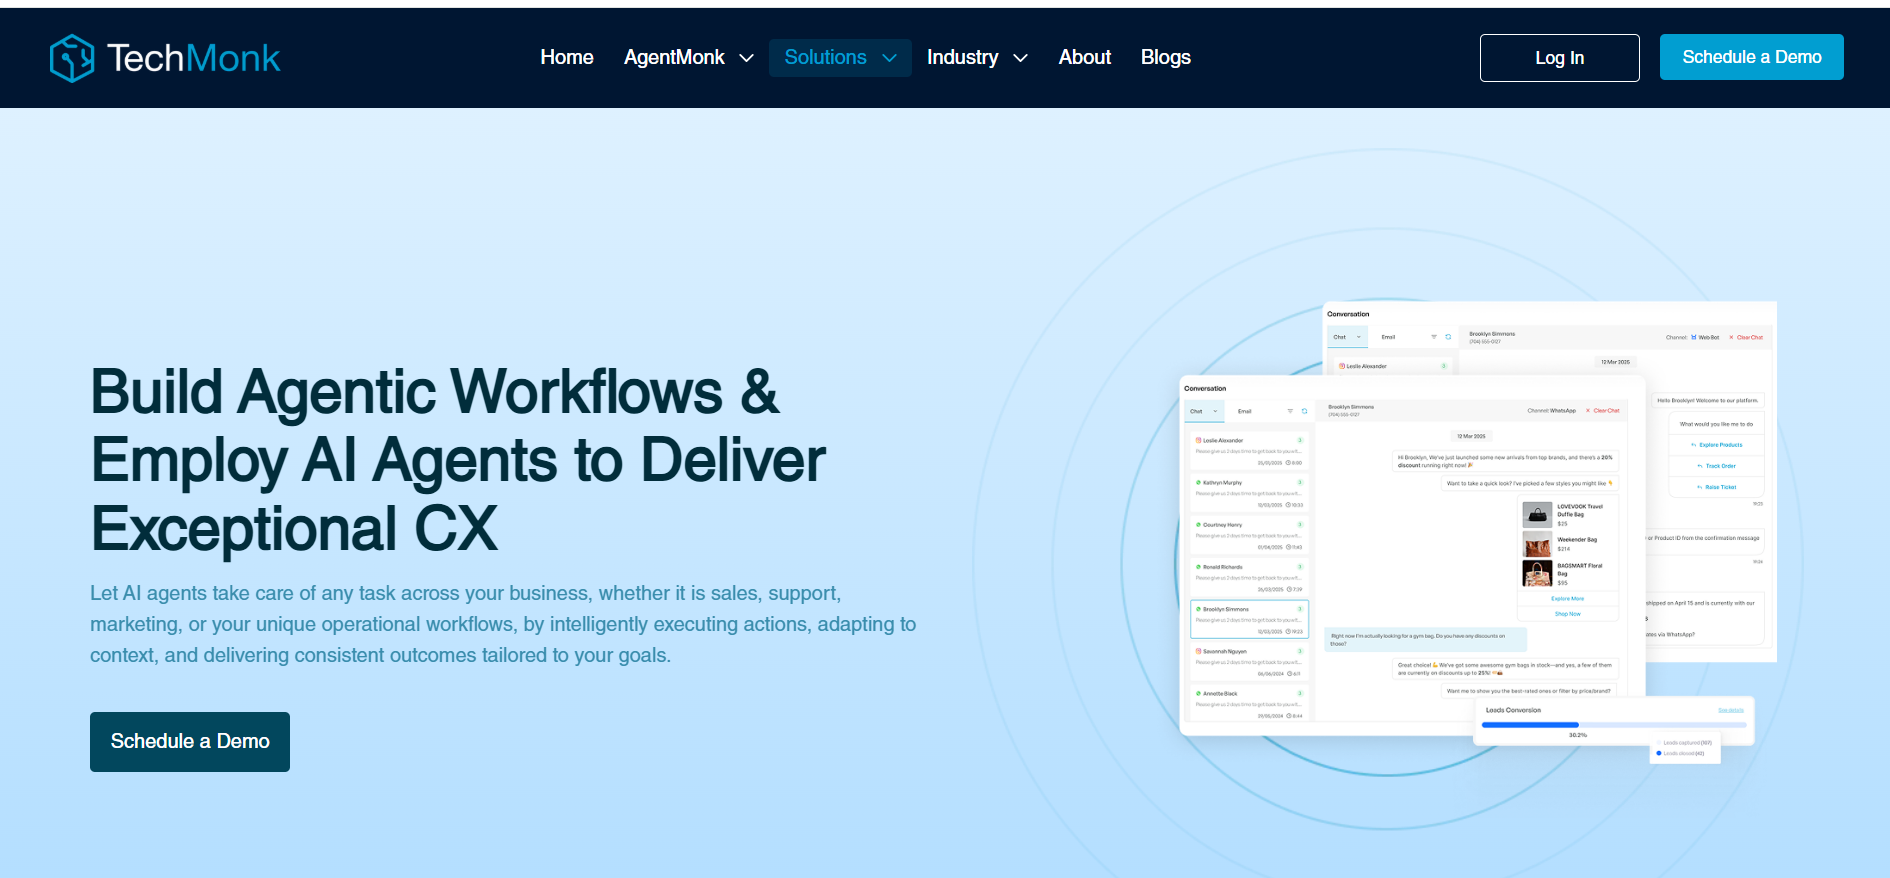This screenshot has height=878, width=1890.
Task: Click the Raise Ticket chat option
Action: pos(1717,487)
